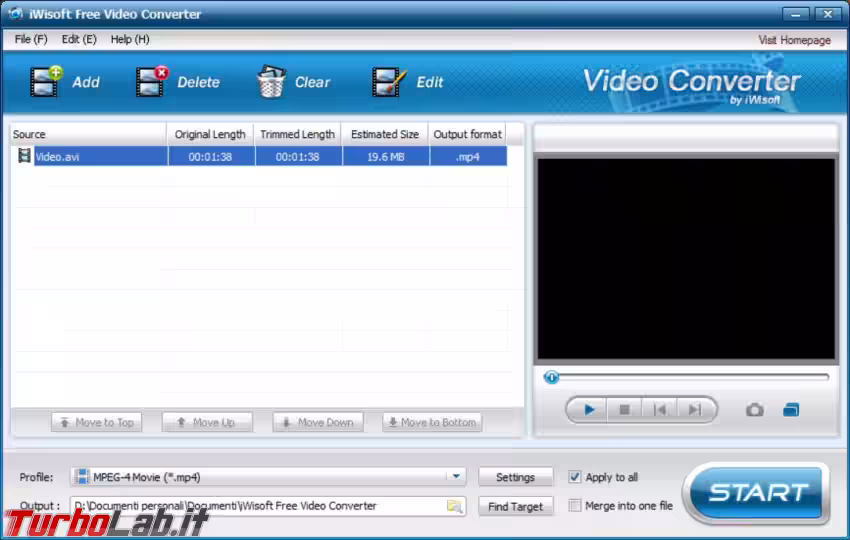Click the Move Down button
Screen dimensions: 850x540
coord(318,422)
